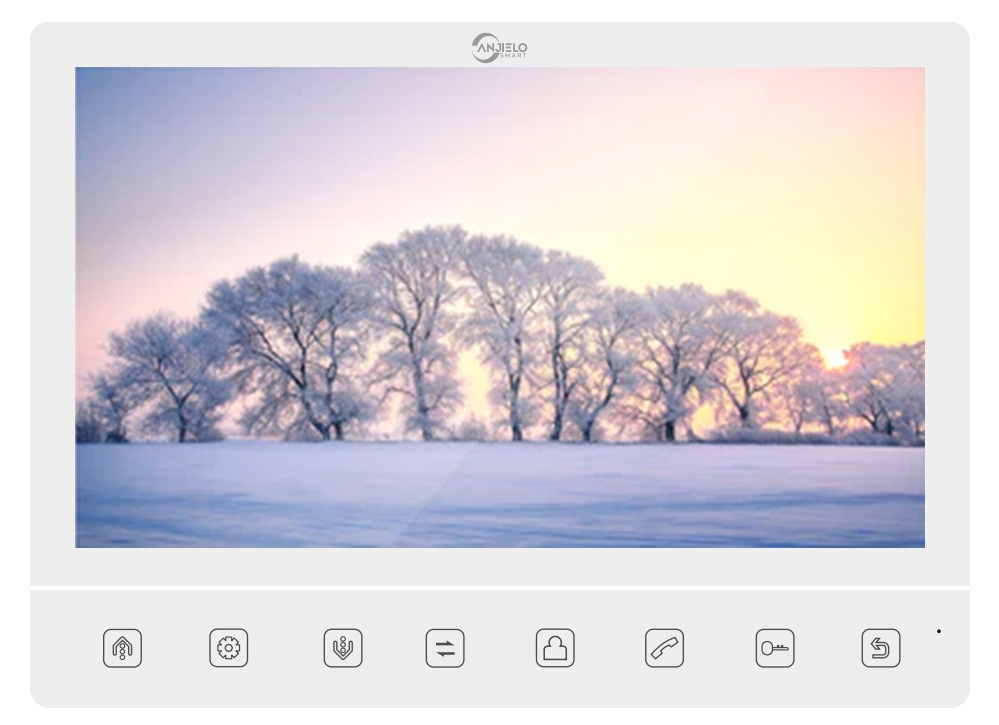999x725 pixels.
Task: Click the small microphone hole dot
Action: [938, 631]
